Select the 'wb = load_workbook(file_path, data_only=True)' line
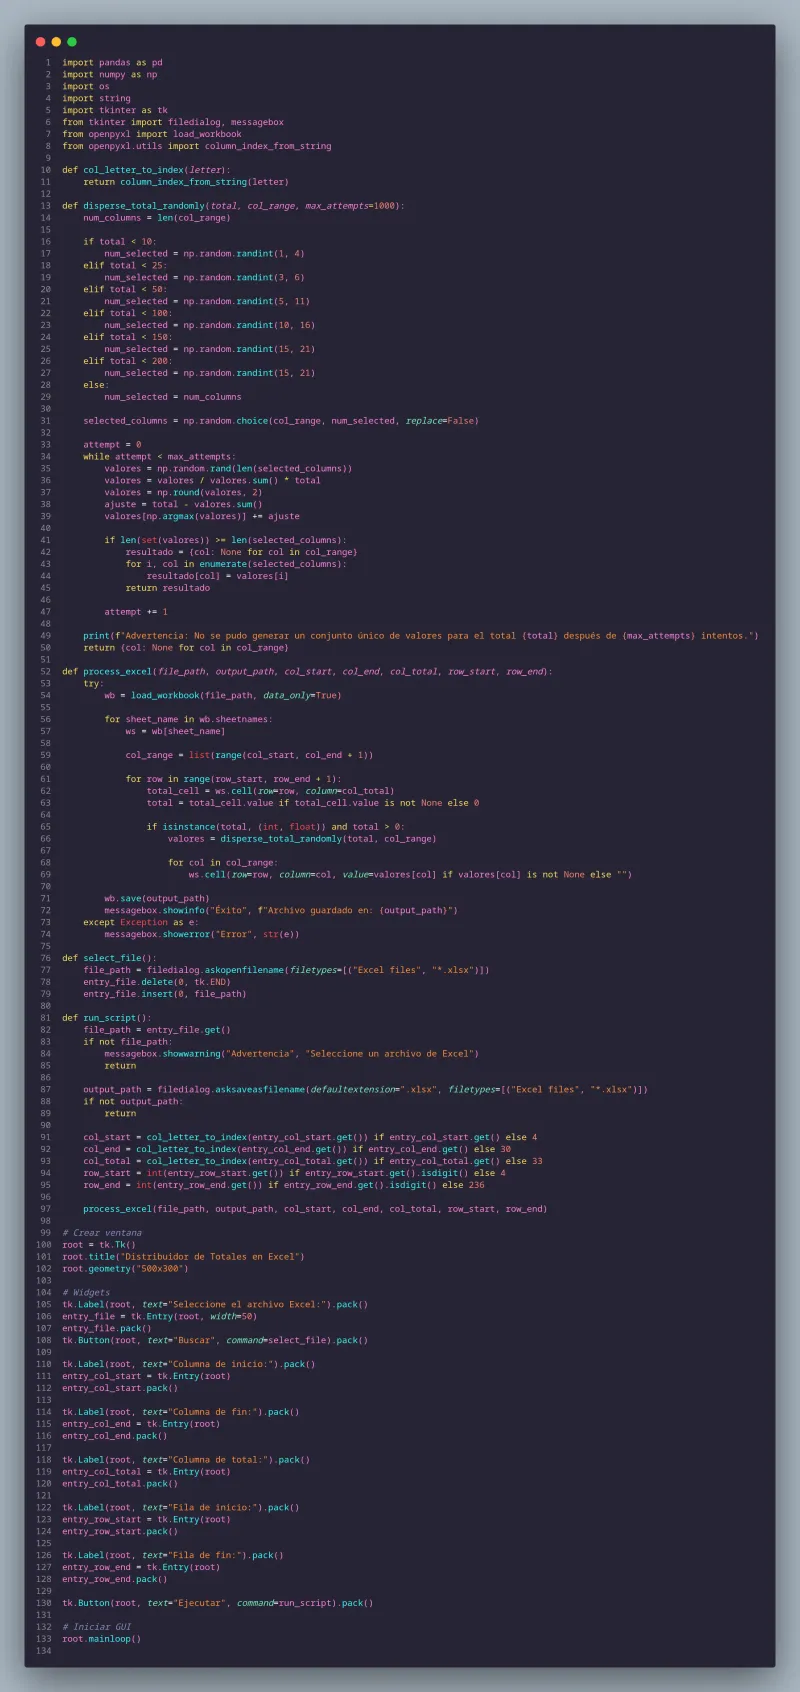Image resolution: width=800 pixels, height=1692 pixels. click(x=223, y=696)
